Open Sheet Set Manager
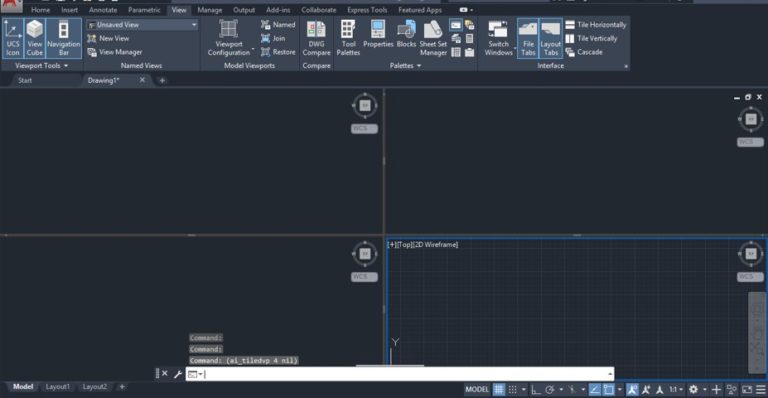The image size is (768, 398). tap(433, 38)
